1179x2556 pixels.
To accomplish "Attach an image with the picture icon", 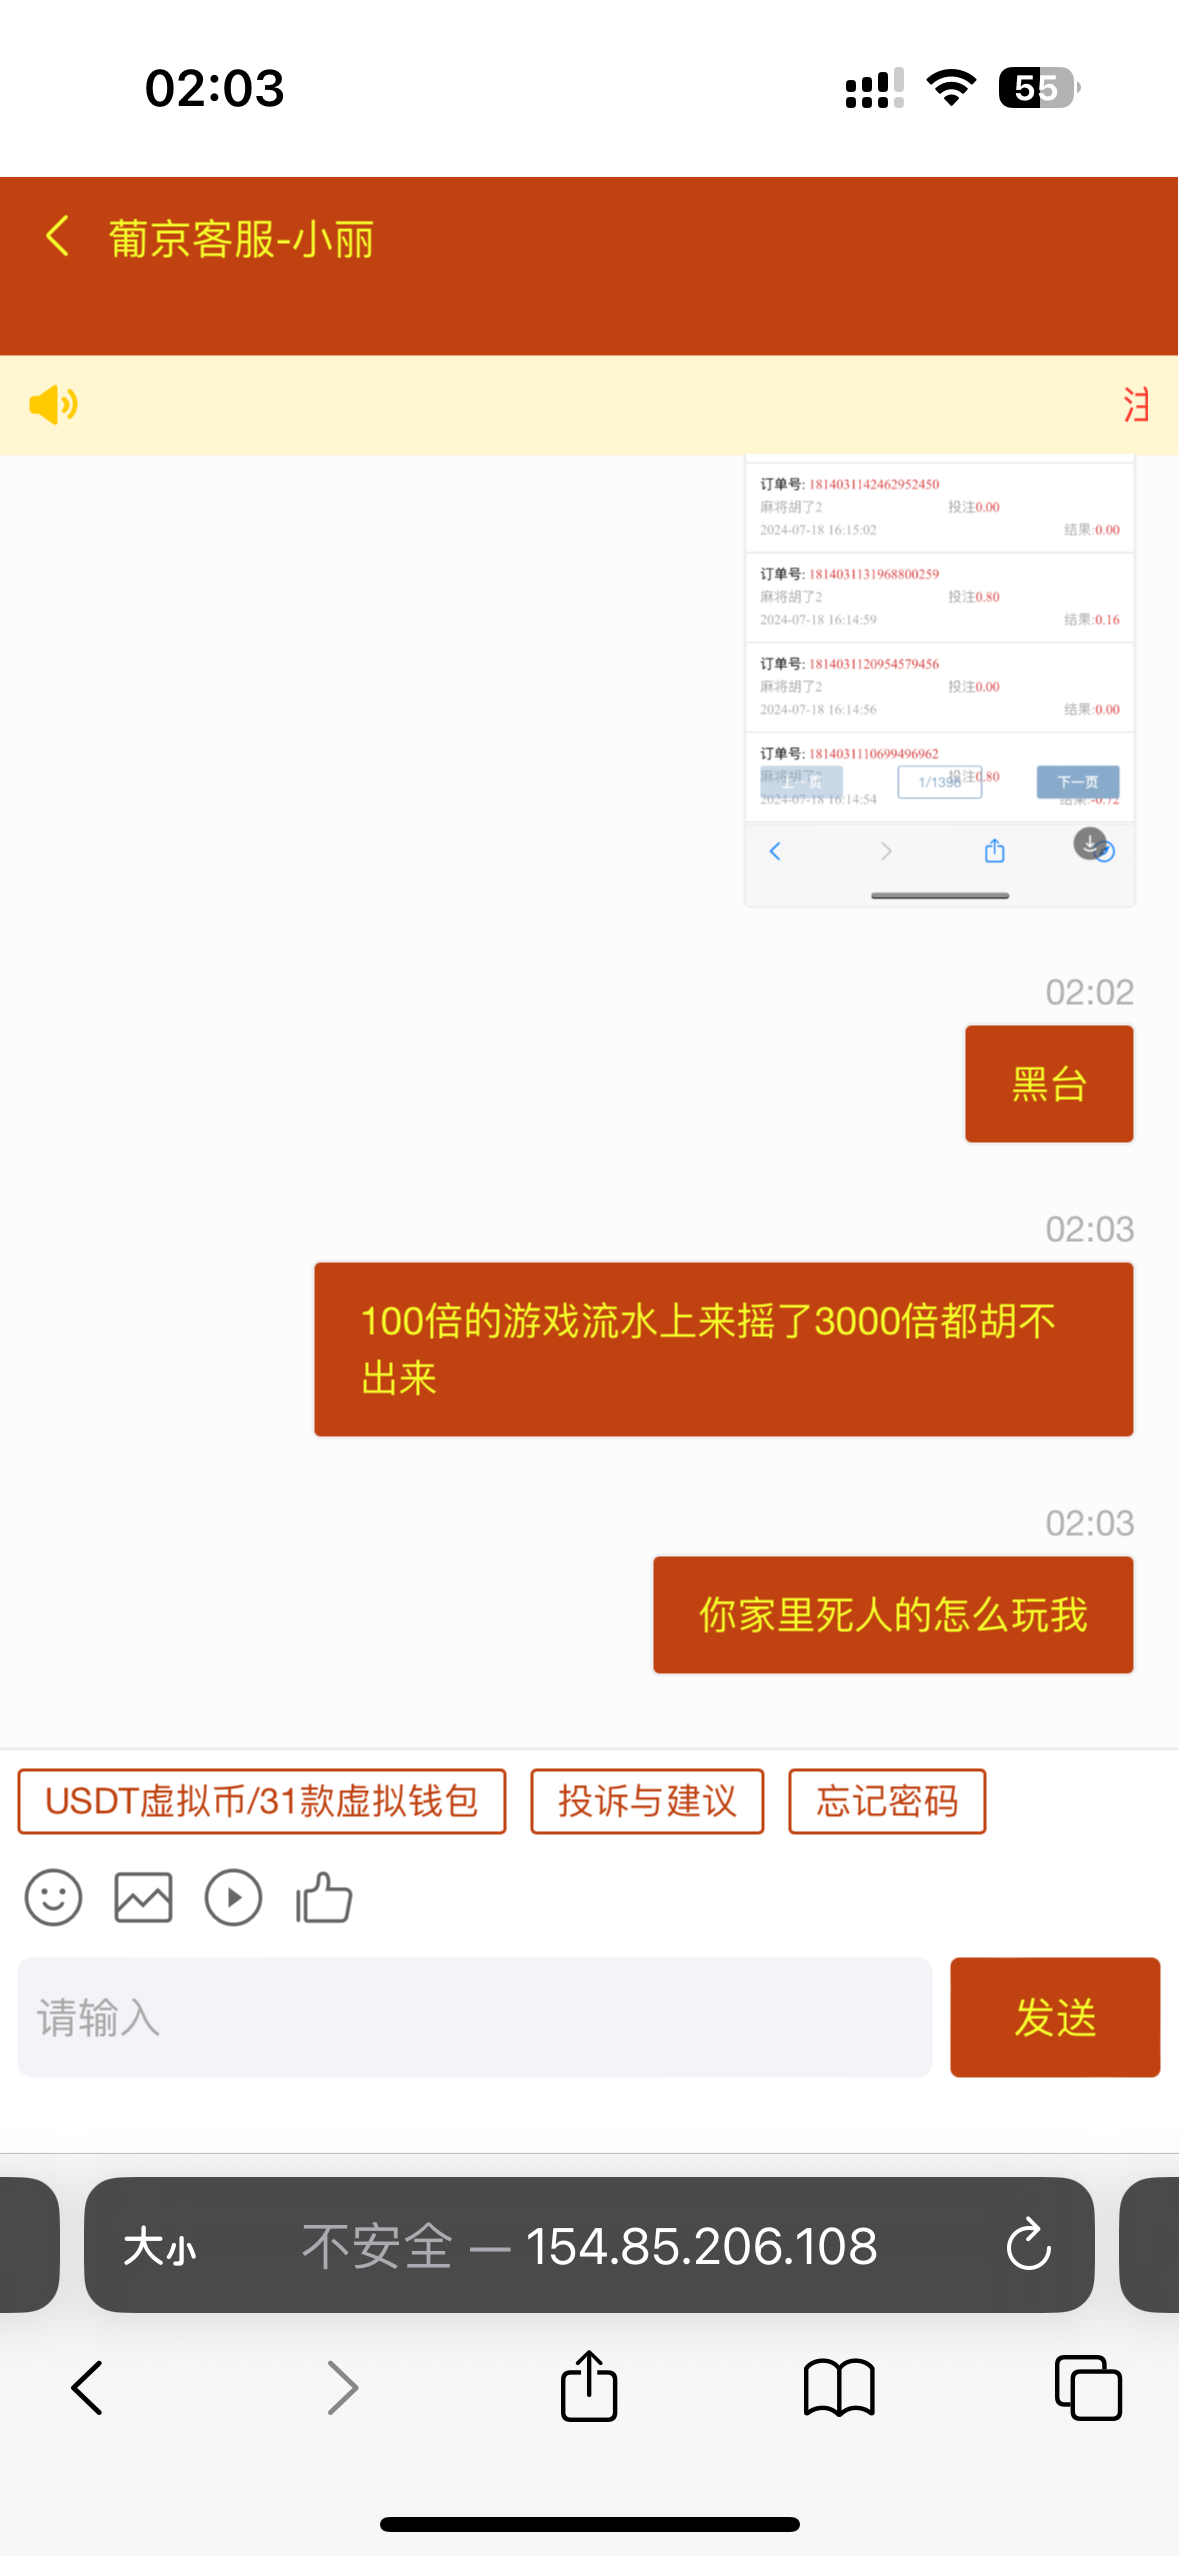I will (143, 1897).
